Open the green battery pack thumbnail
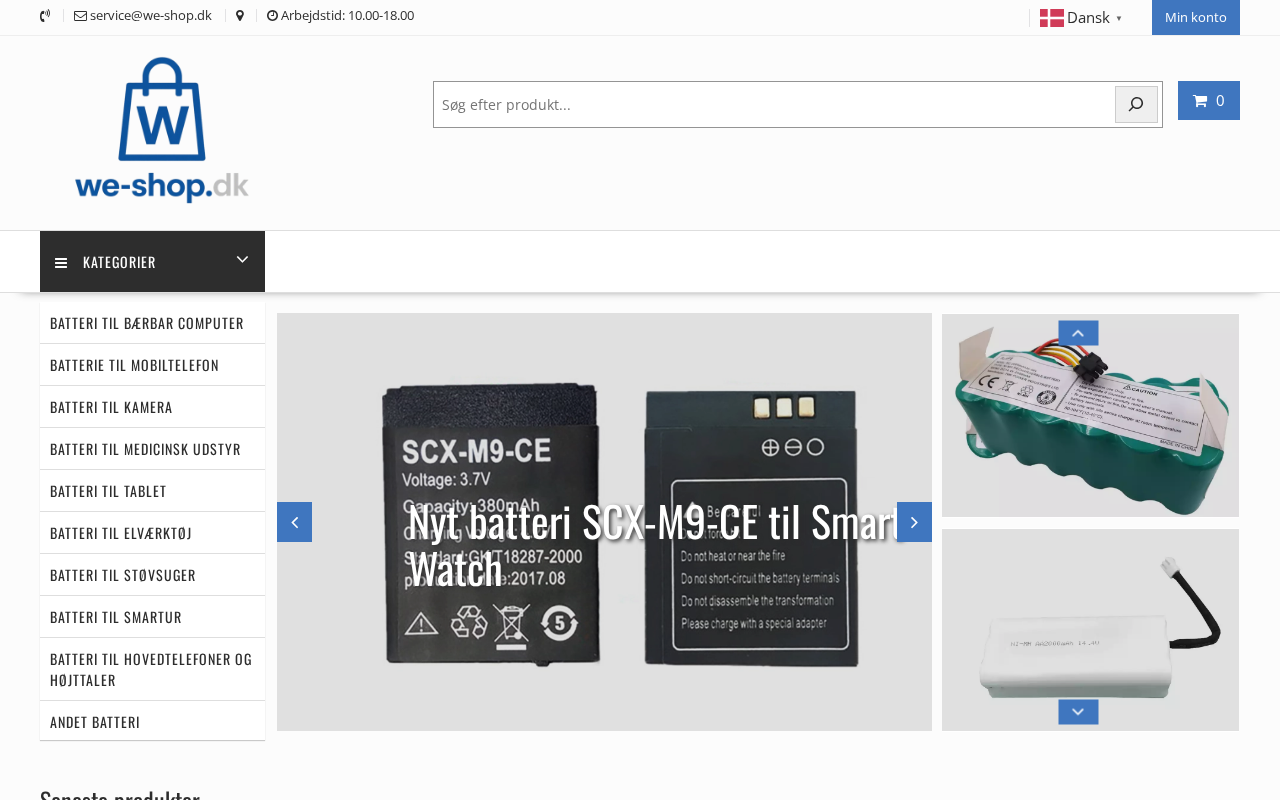The width and height of the screenshot is (1280, 800). (1090, 415)
